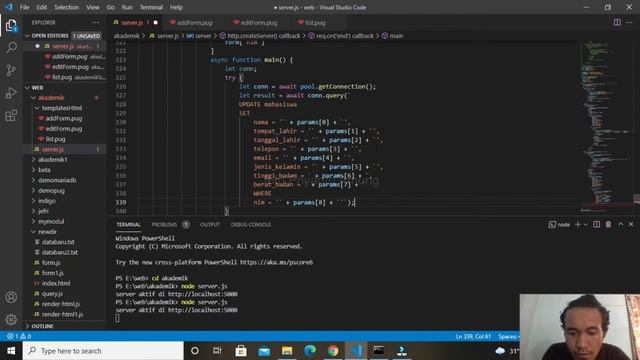Open the Run and Debug view
This screenshot has height=360, width=640.
point(11,93)
